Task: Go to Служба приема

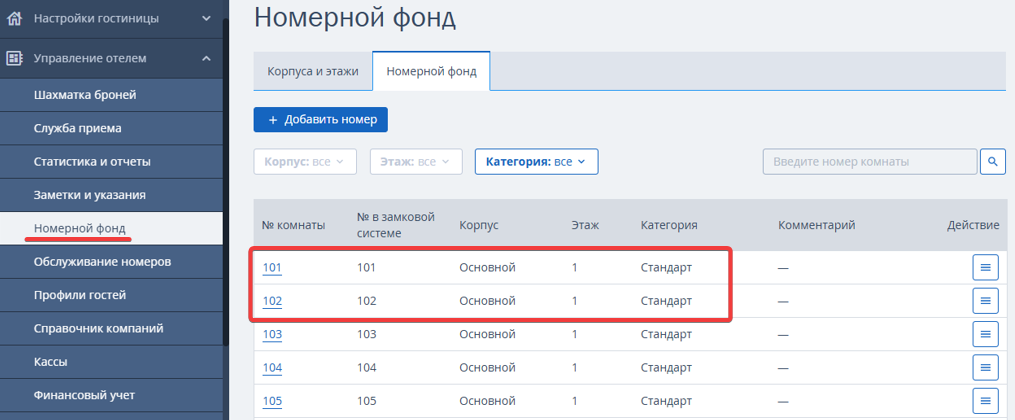Action: point(111,128)
